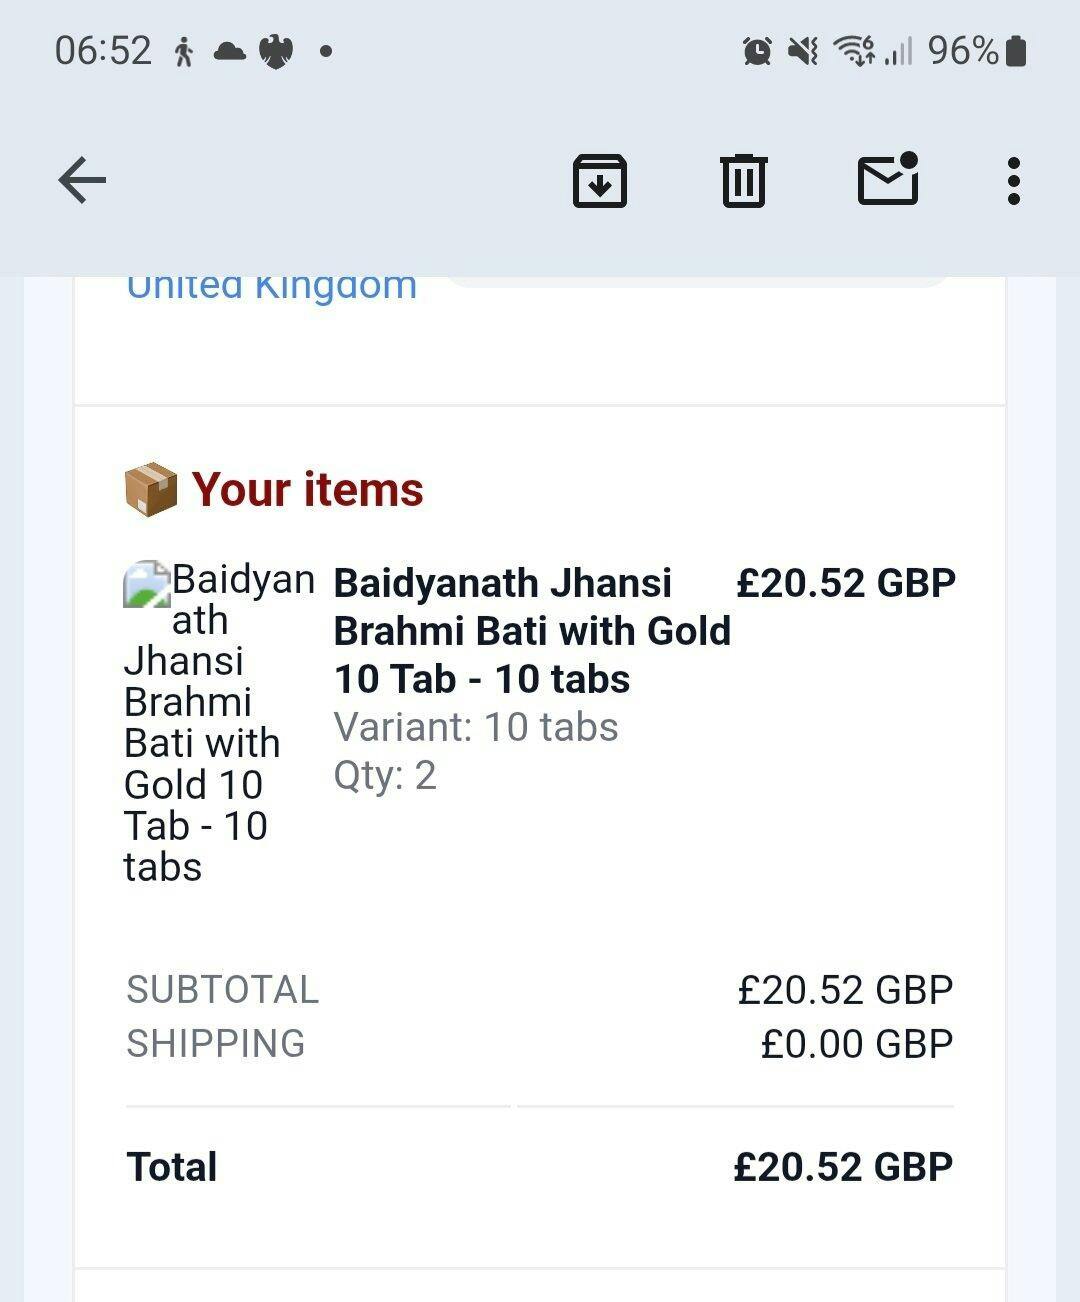Tap the Qty: 2 text
The width and height of the screenshot is (1080, 1302).
tap(385, 775)
